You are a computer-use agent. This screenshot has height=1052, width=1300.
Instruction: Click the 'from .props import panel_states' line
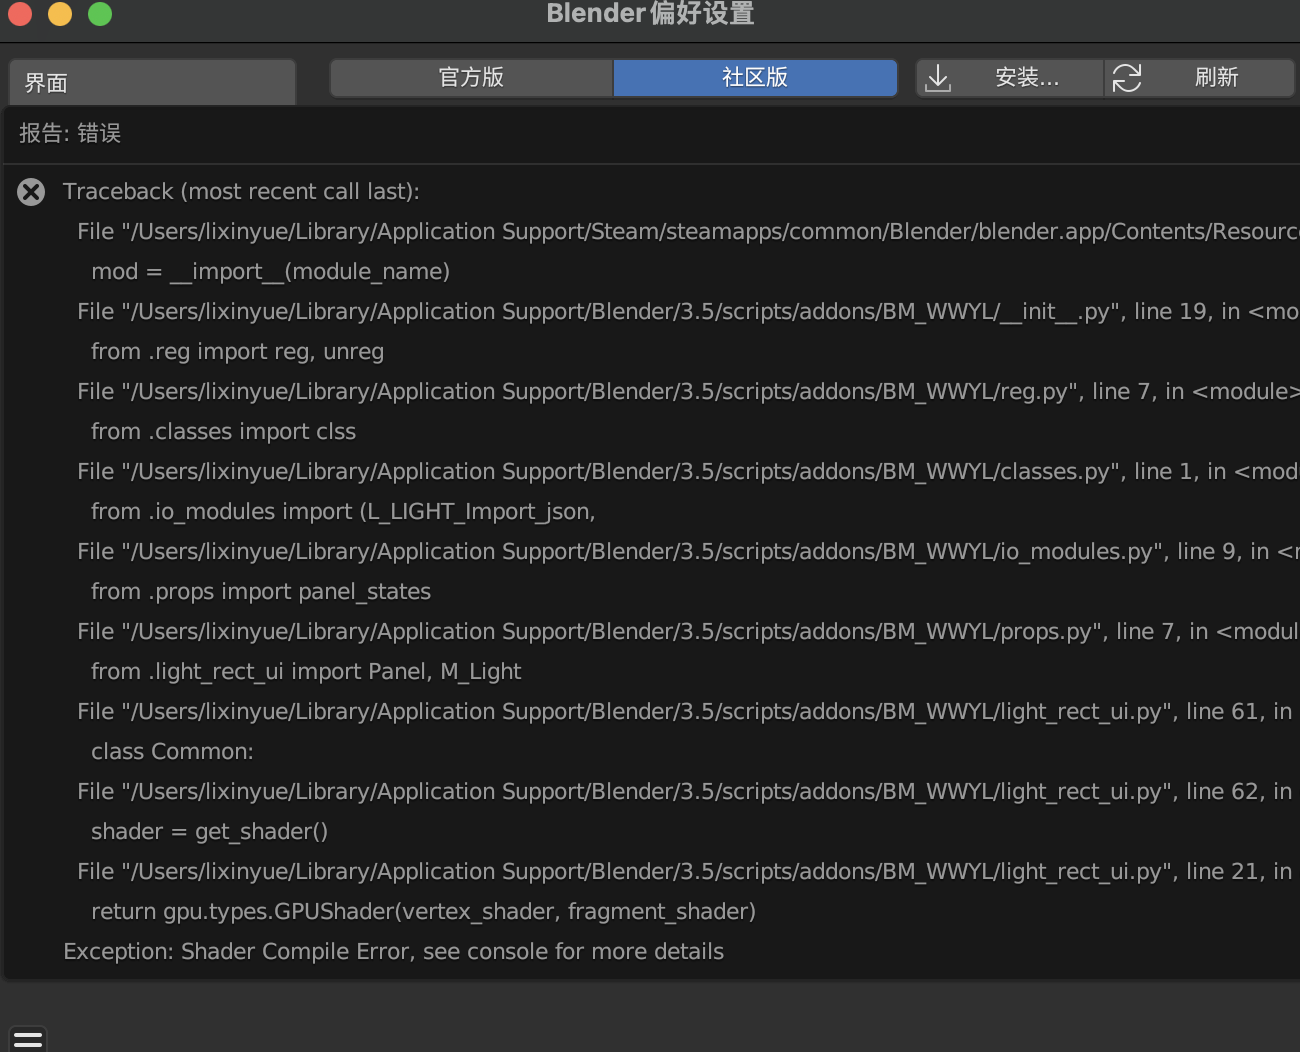[x=261, y=591]
